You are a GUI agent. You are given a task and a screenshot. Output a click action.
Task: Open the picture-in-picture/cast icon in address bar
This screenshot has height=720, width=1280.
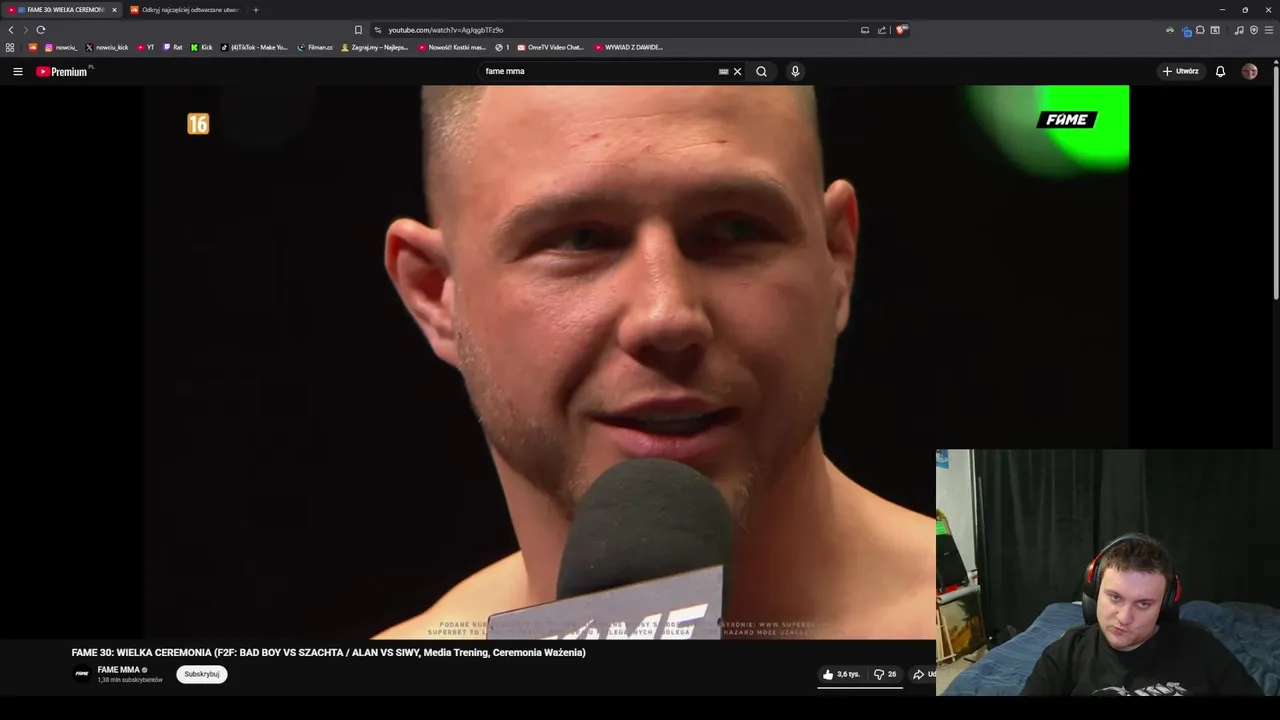tap(865, 30)
